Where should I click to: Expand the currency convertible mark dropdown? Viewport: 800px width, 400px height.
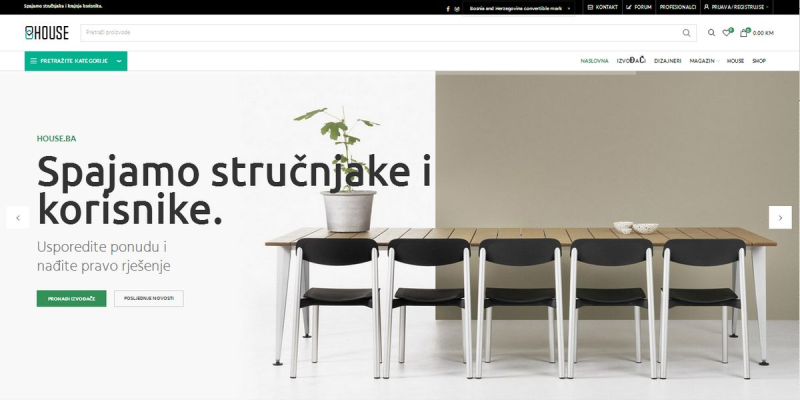point(518,9)
